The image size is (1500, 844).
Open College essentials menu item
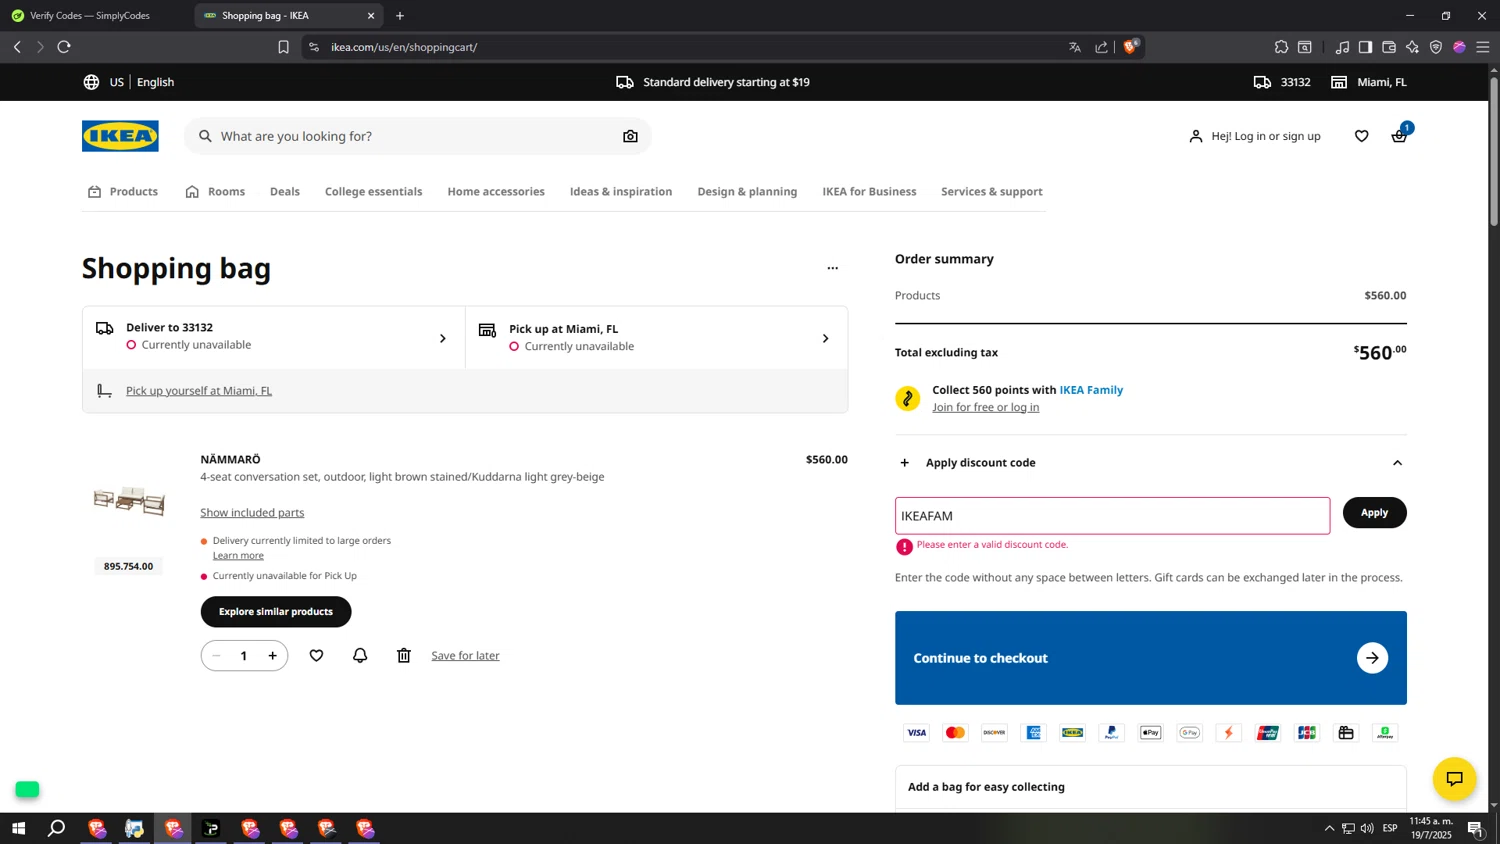tap(373, 192)
